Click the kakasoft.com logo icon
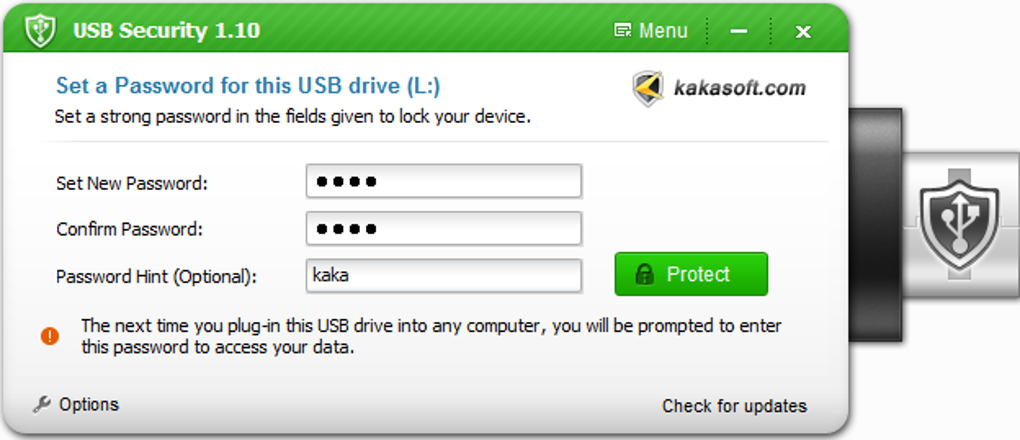1020x440 pixels. tap(648, 88)
